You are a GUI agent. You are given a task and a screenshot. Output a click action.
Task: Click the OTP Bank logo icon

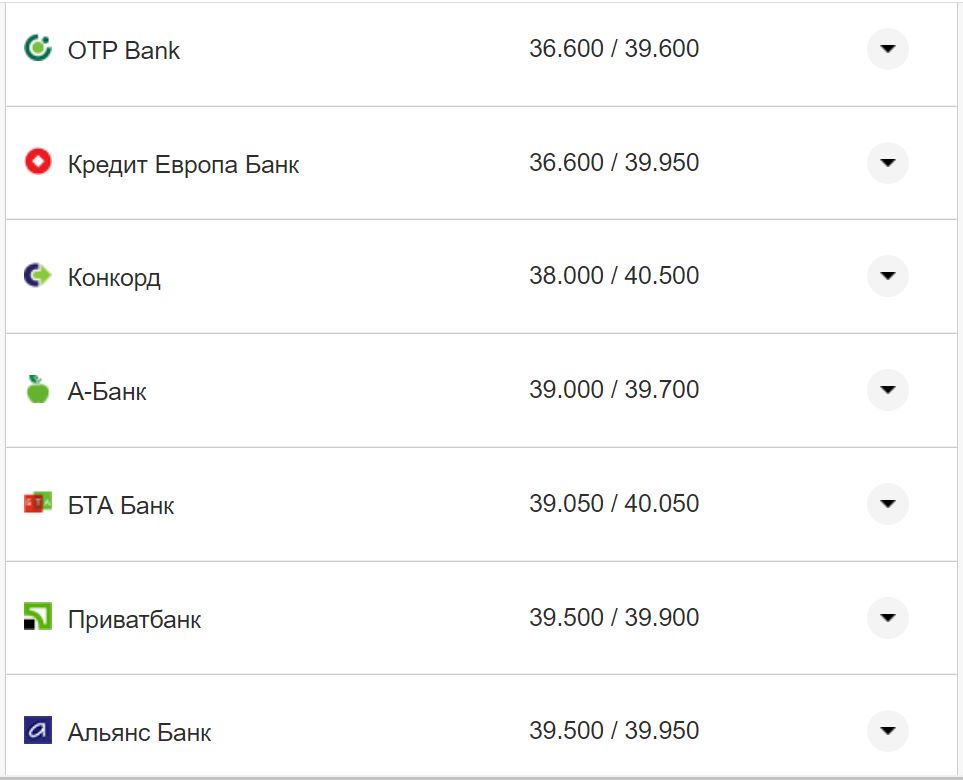[x=38, y=48]
